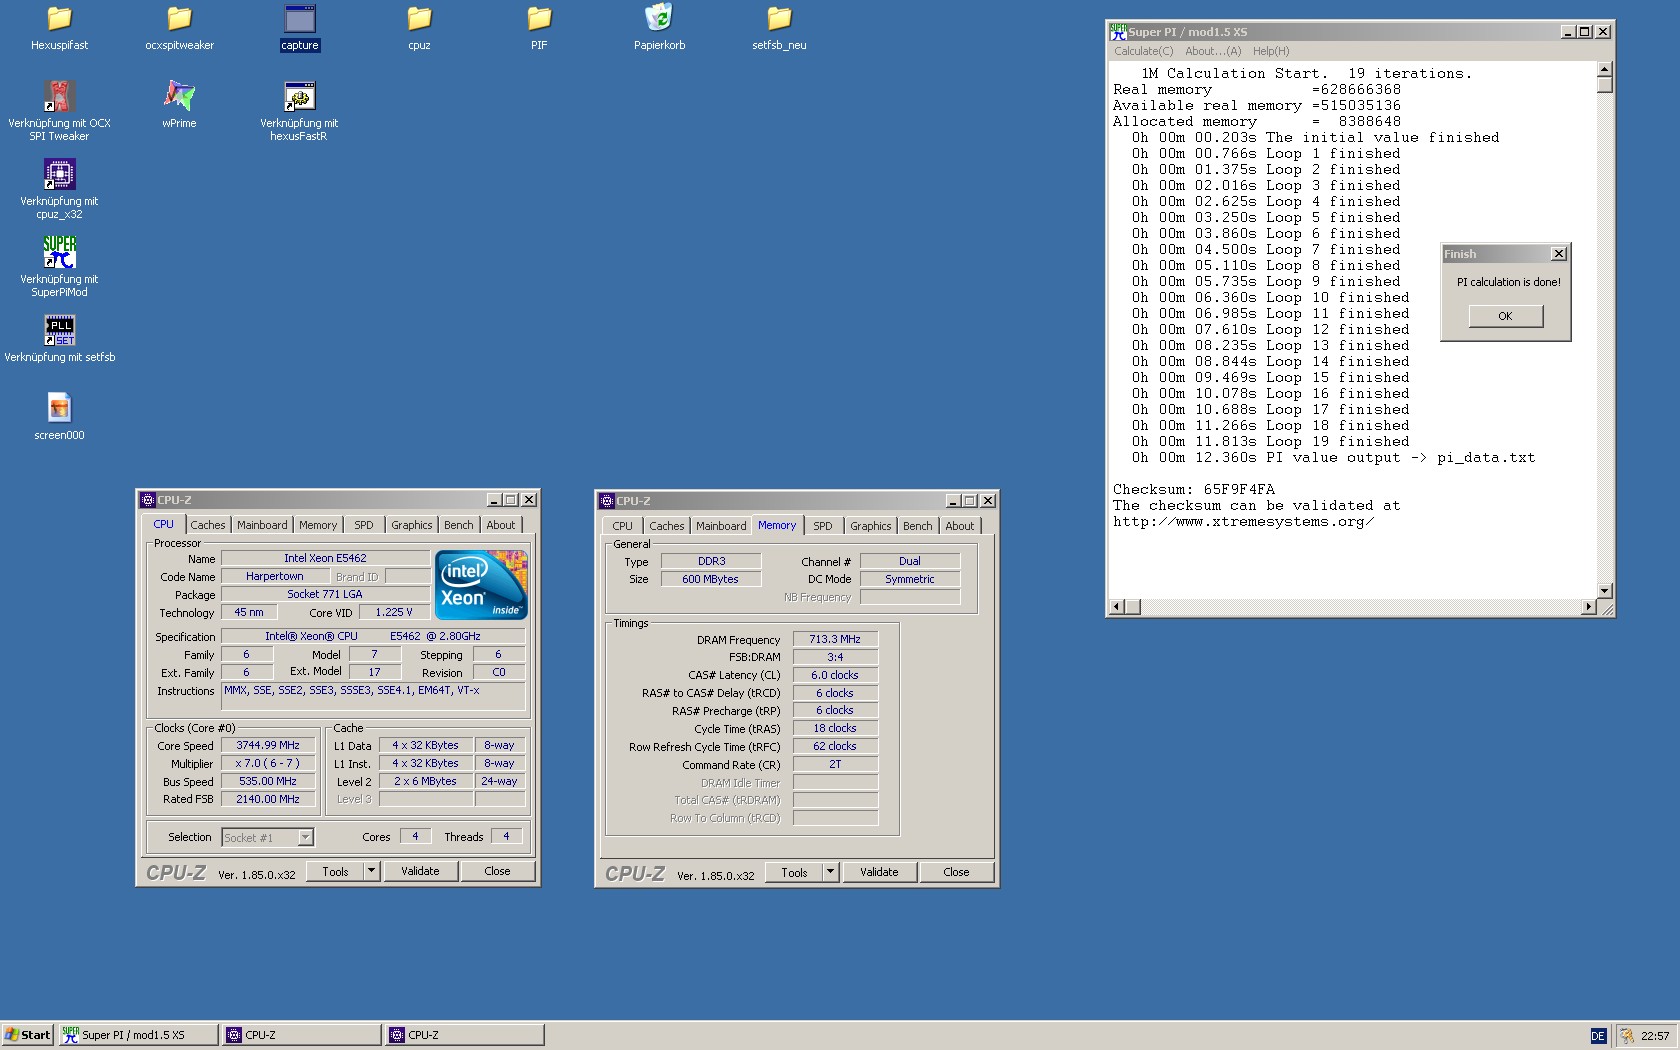Open the Hexuspifast folder icon
Screen dimensions: 1680x1050
[59, 20]
